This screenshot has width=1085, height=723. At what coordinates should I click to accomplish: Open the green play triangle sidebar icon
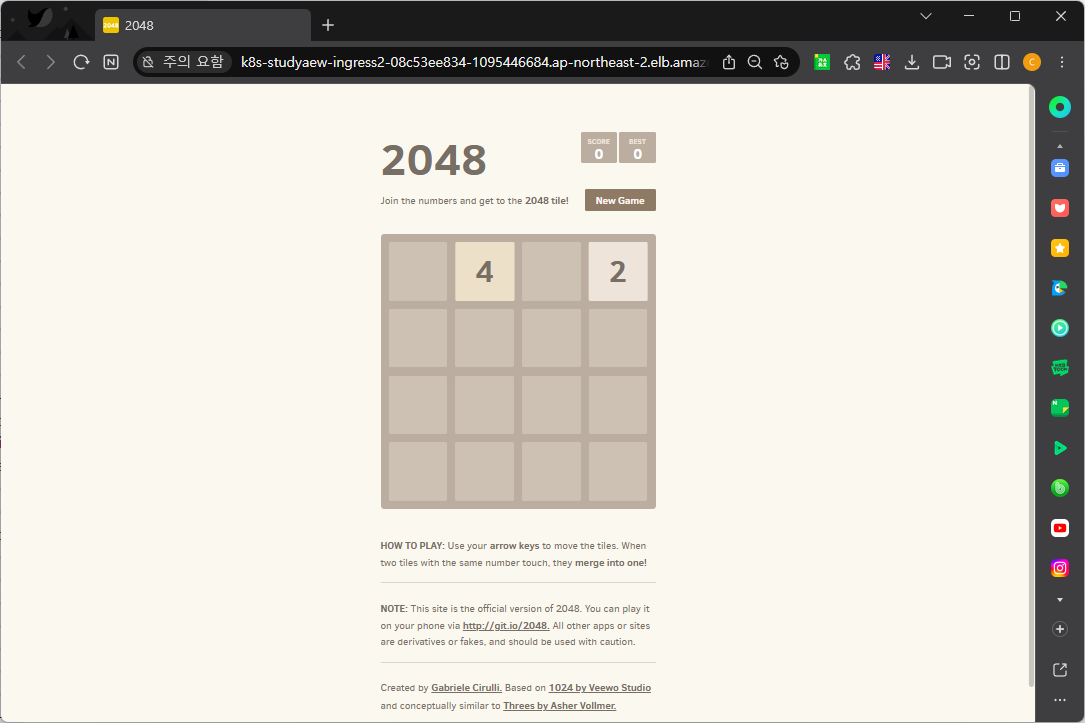1059,448
